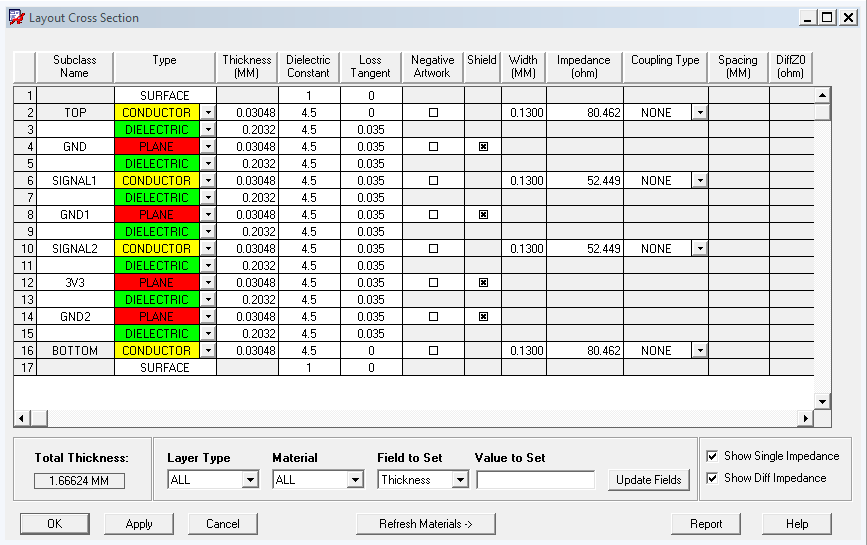Viewport: 867px width, 545px height.
Task: Open Type dropdown for BOTTOM conductor row
Action: [208, 350]
